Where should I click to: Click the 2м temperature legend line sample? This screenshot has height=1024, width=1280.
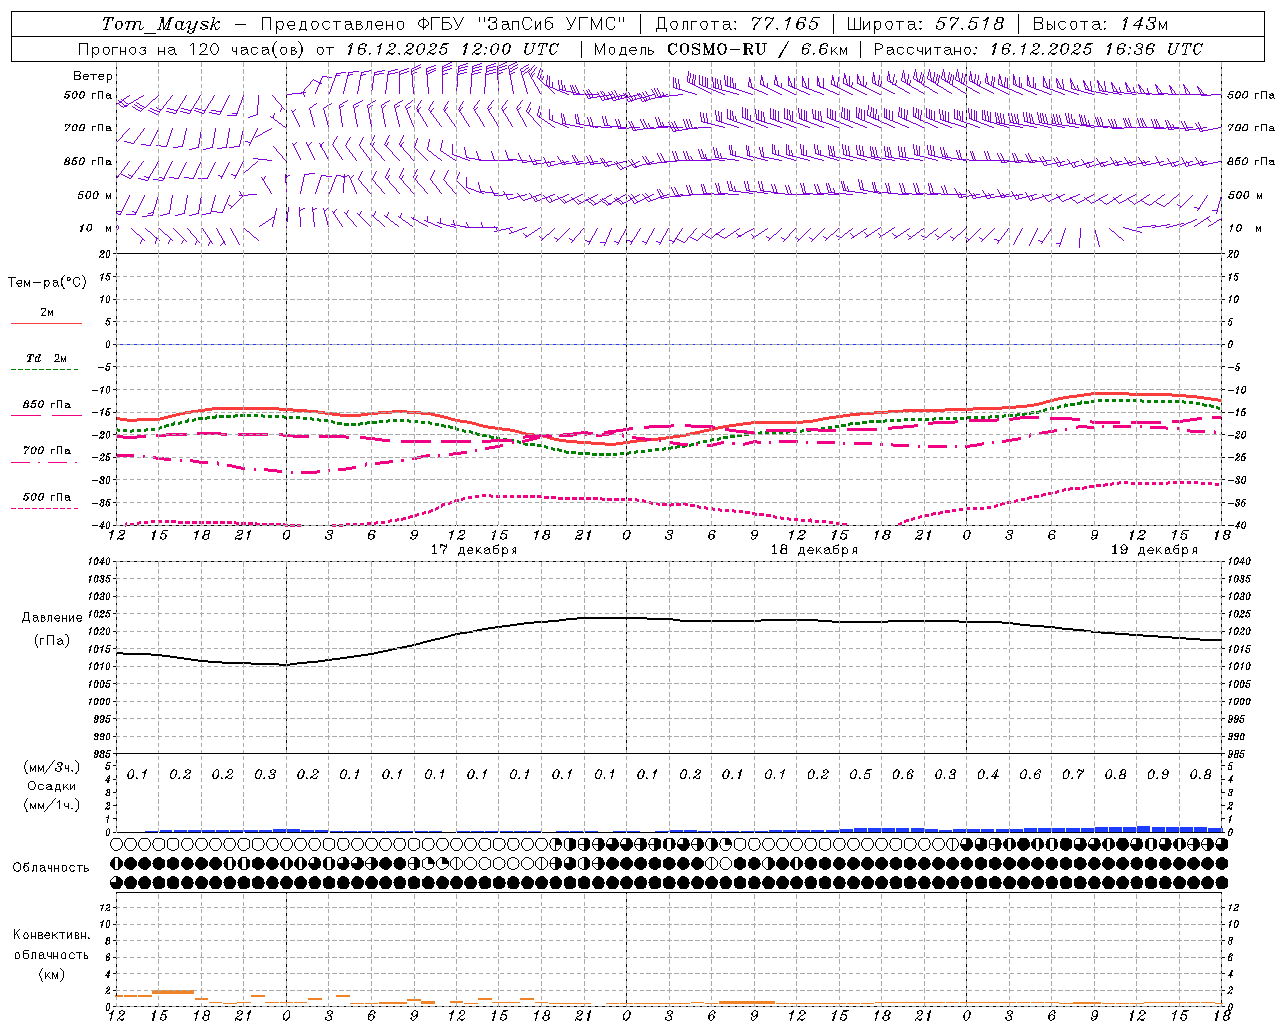(46, 323)
